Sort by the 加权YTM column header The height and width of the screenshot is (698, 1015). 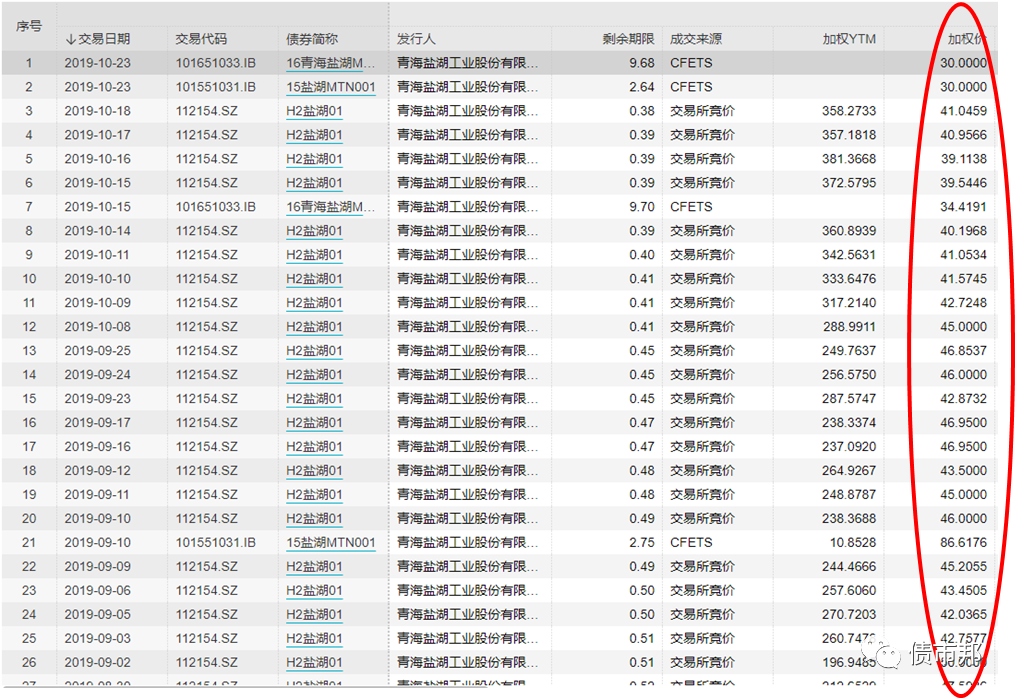[849, 39]
